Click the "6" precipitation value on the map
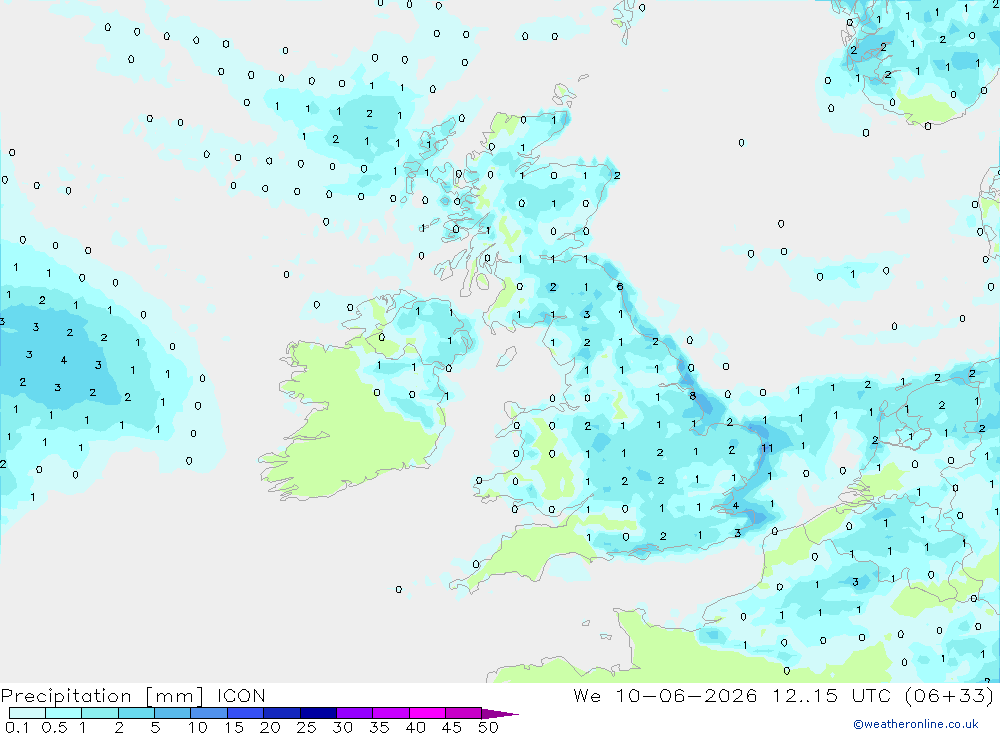The image size is (1000, 733). tap(620, 286)
